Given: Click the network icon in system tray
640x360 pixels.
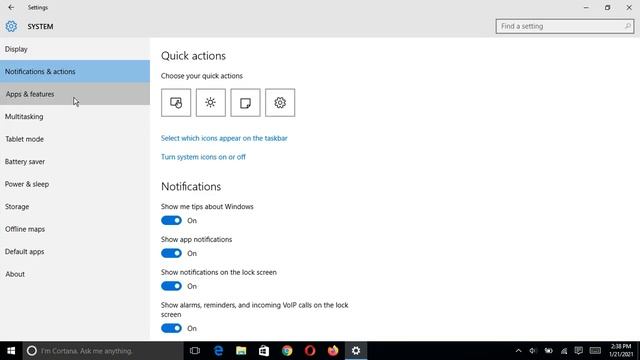Looking at the screenshot, I should click(564, 351).
